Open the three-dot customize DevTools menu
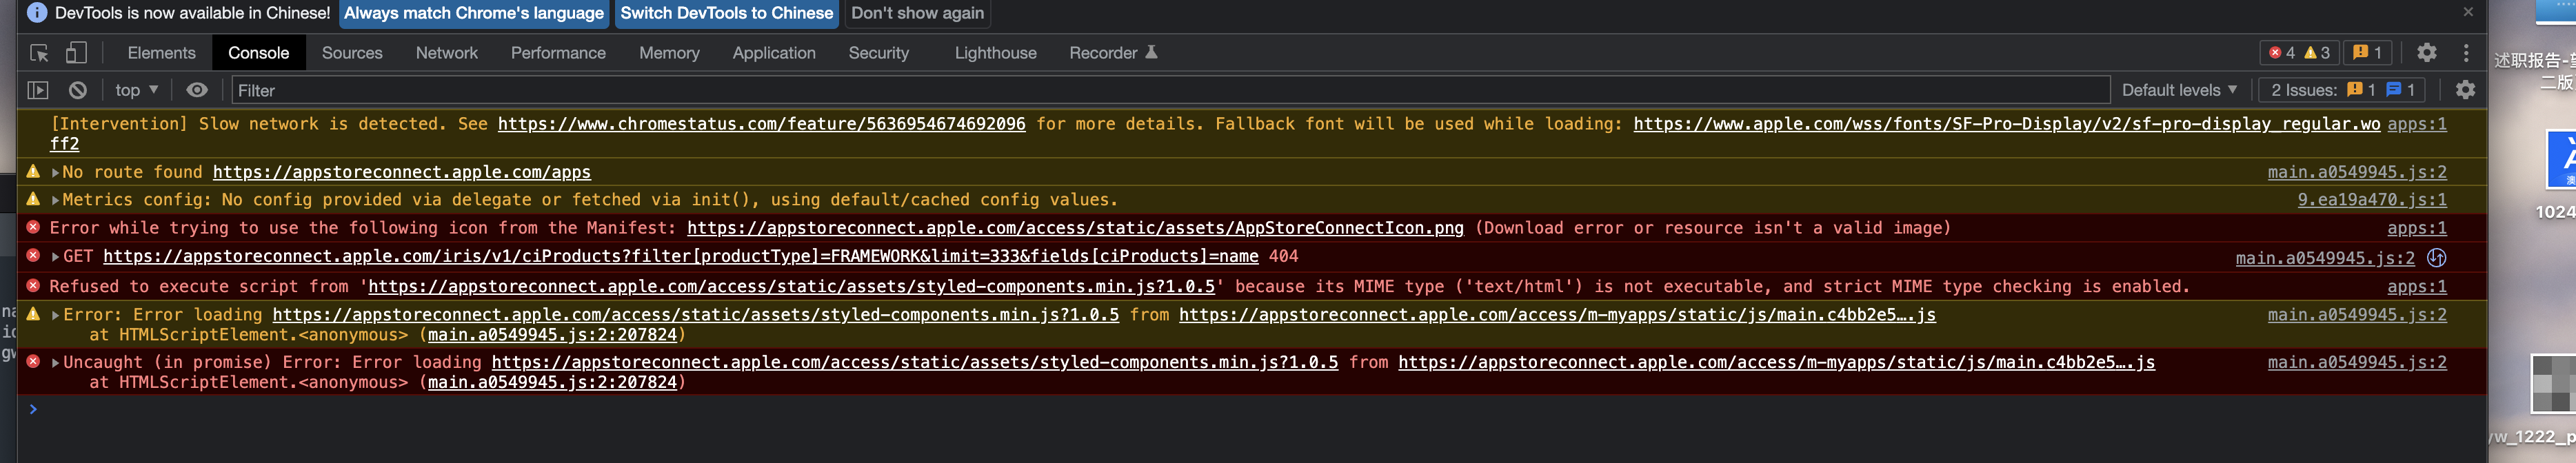 (x=2466, y=53)
